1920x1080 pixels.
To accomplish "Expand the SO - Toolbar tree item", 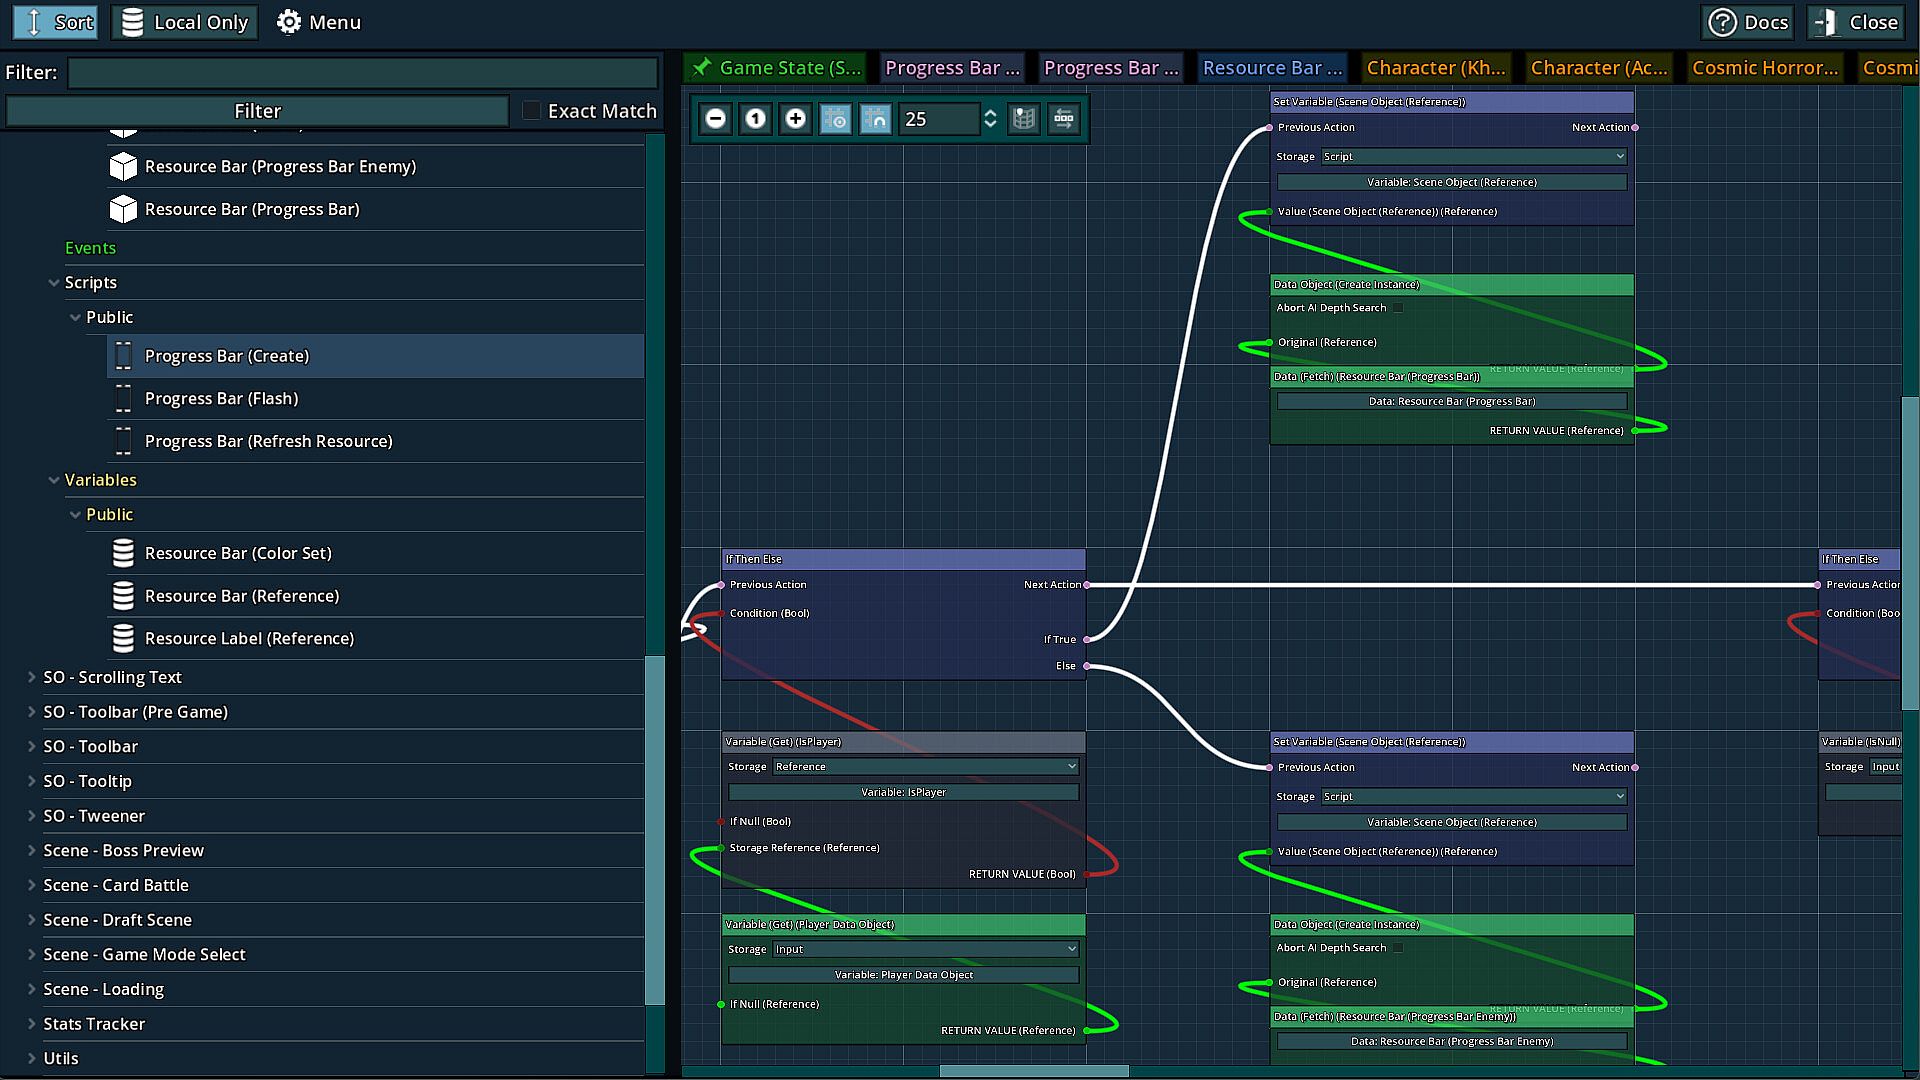I will [32, 747].
